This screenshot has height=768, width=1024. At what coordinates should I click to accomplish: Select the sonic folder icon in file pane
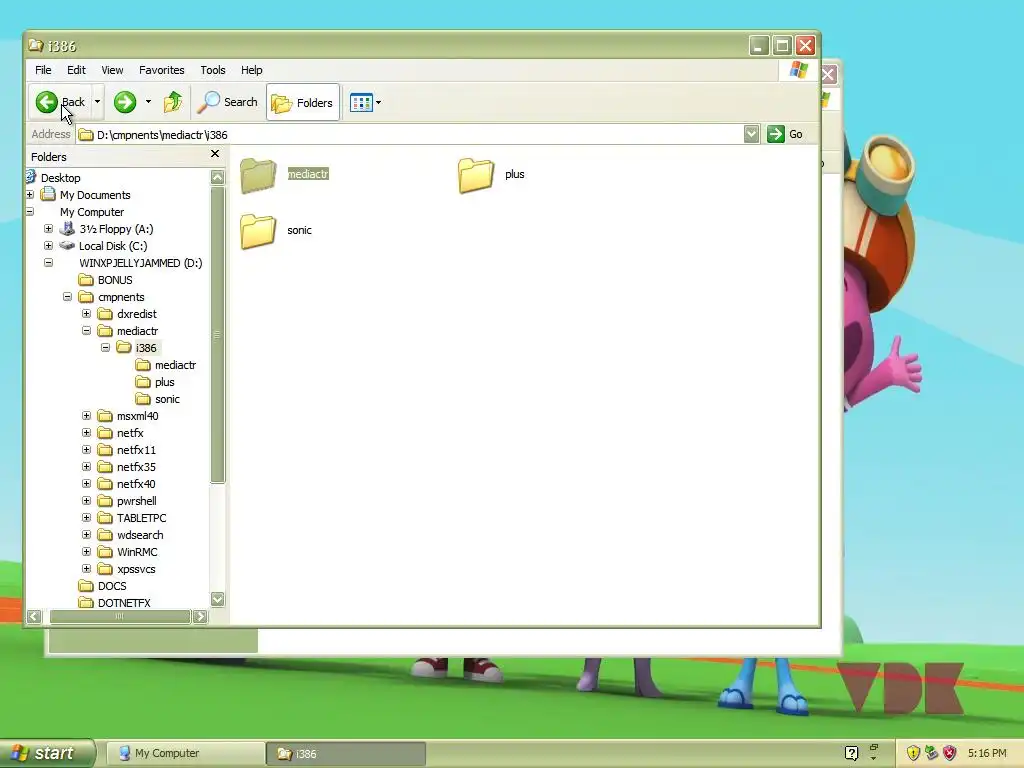(x=259, y=231)
